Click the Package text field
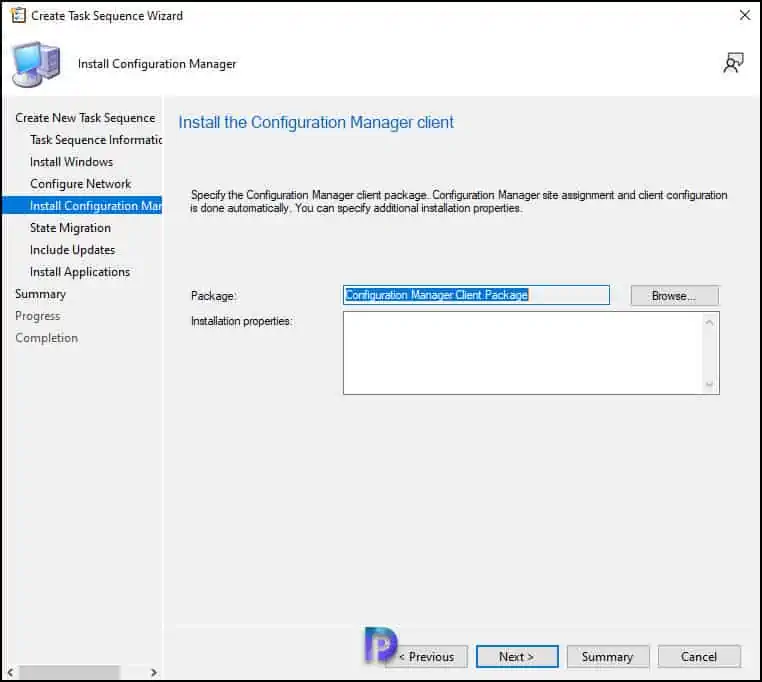The height and width of the screenshot is (682, 762). 476,295
